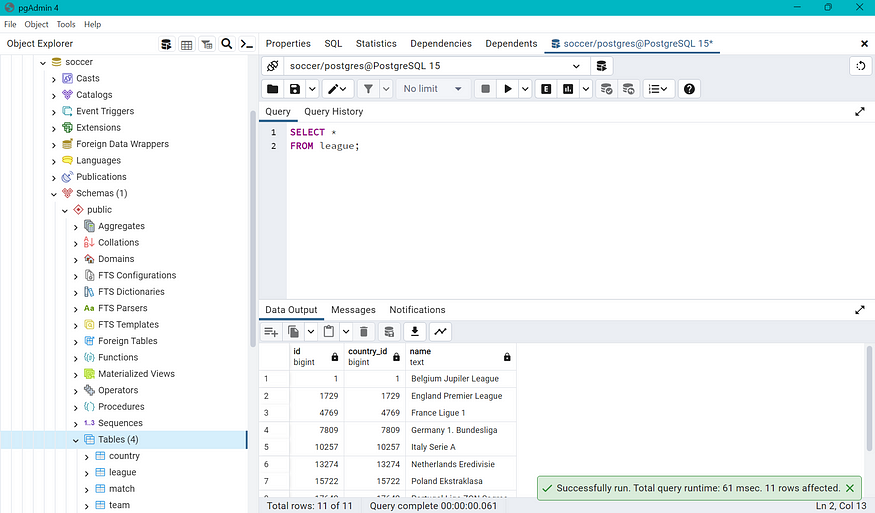Open the File menu
Image resolution: width=875 pixels, height=513 pixels.
coord(10,25)
